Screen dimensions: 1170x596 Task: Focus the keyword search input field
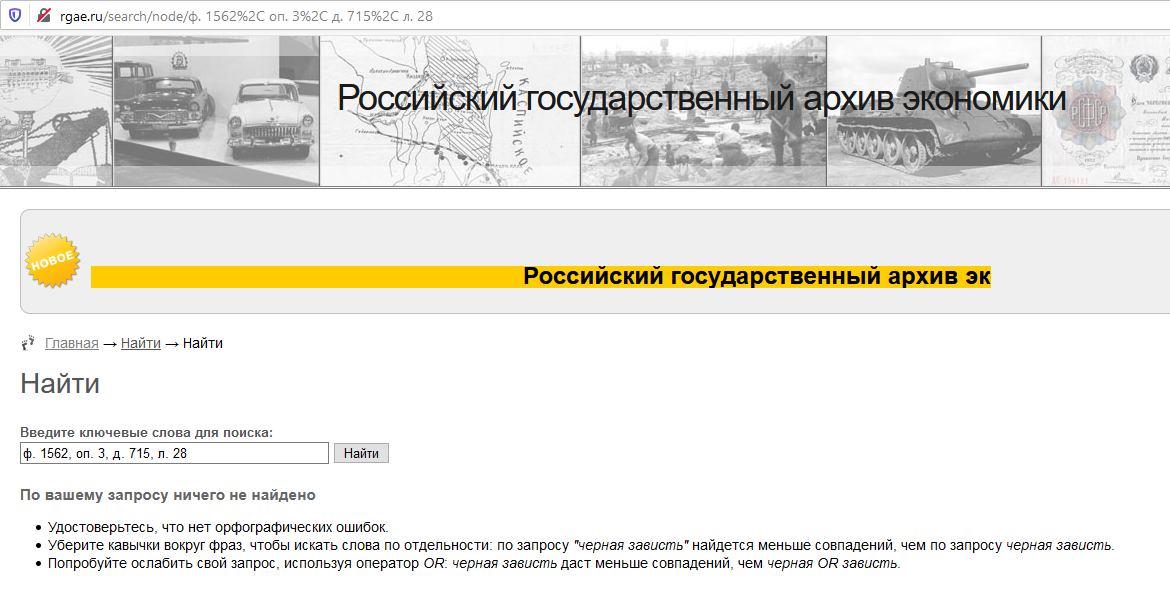(x=174, y=453)
